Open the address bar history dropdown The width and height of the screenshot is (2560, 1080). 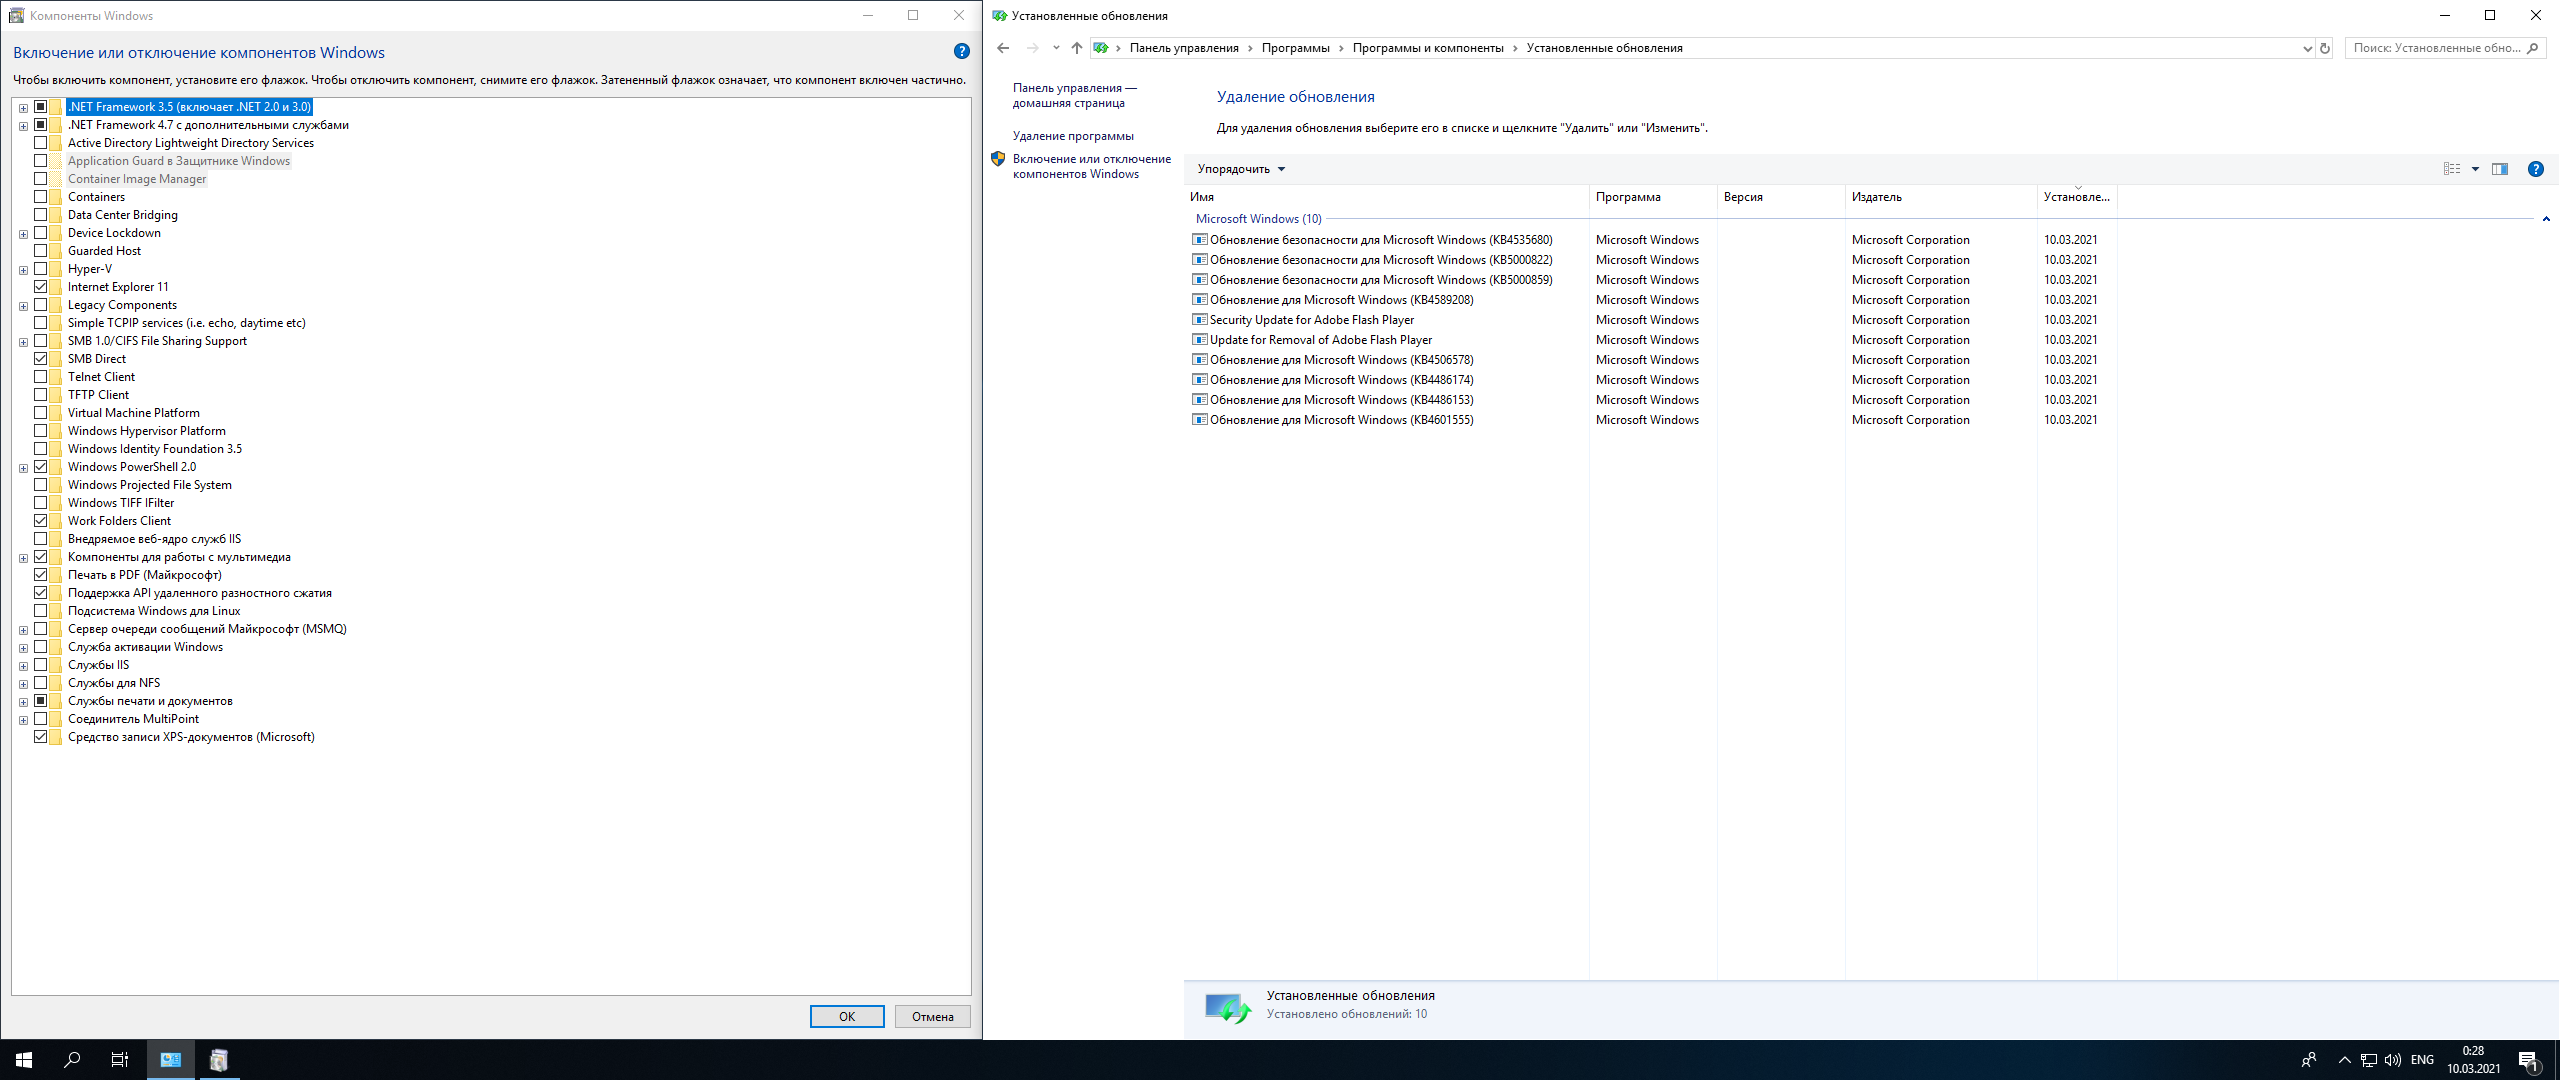tap(2307, 48)
